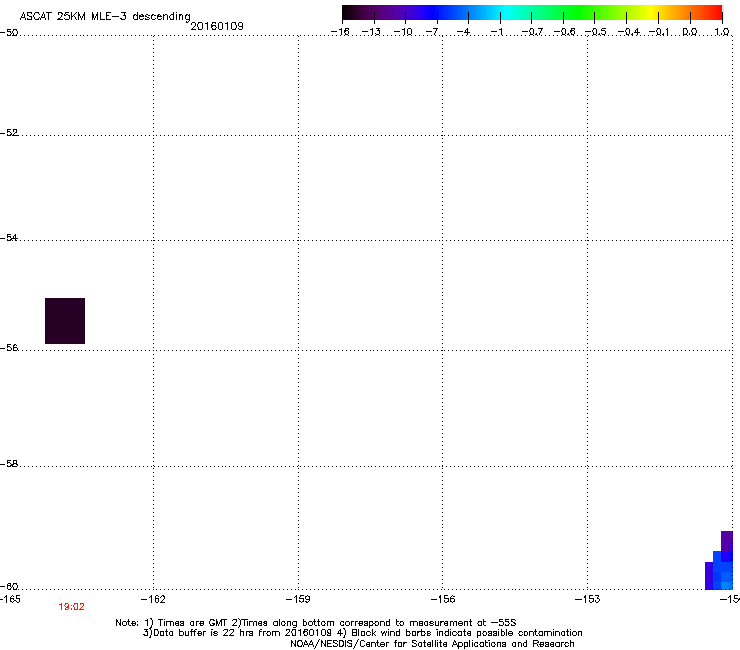Click the -50 latitude label
This screenshot has height=650, width=740.
[x=9, y=32]
